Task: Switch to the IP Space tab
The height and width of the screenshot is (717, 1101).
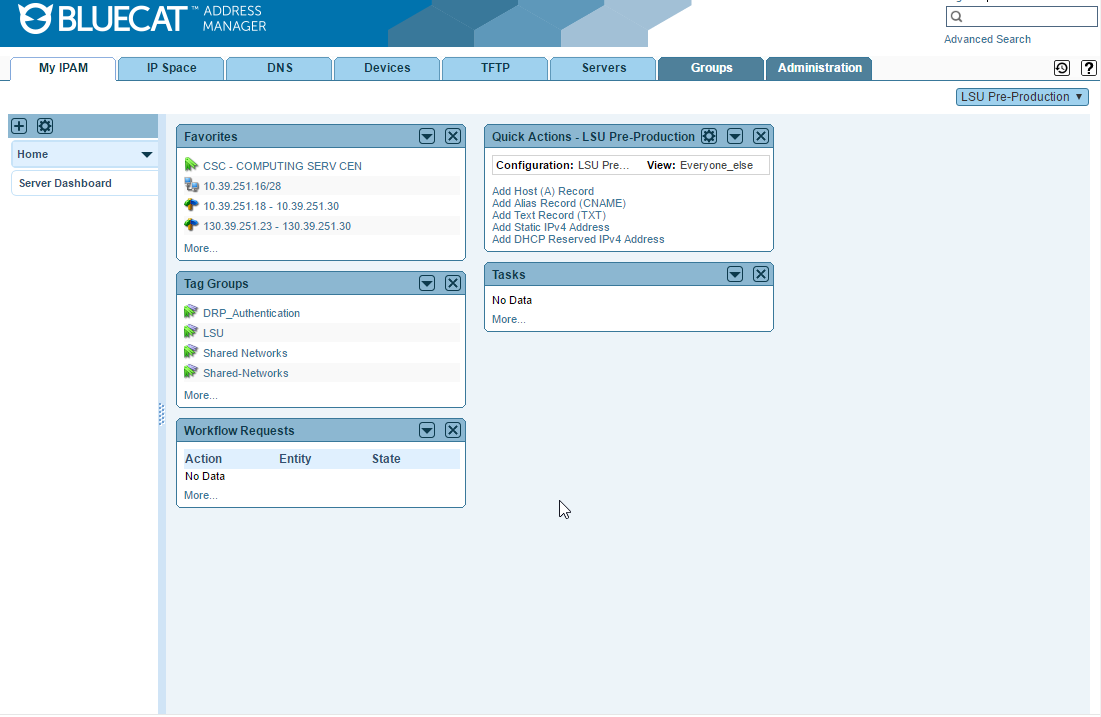Action: 171,68
